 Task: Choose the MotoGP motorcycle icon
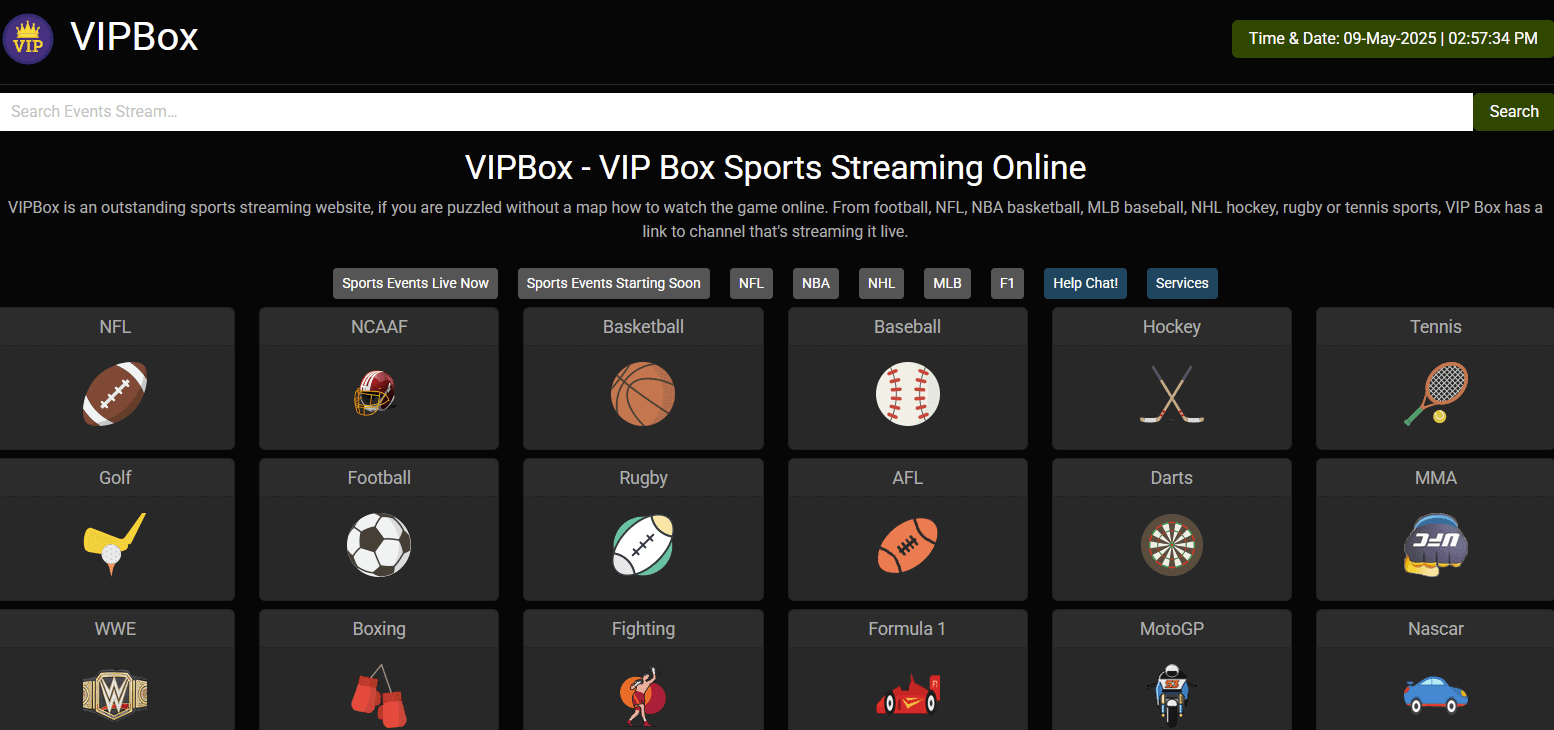1172,696
